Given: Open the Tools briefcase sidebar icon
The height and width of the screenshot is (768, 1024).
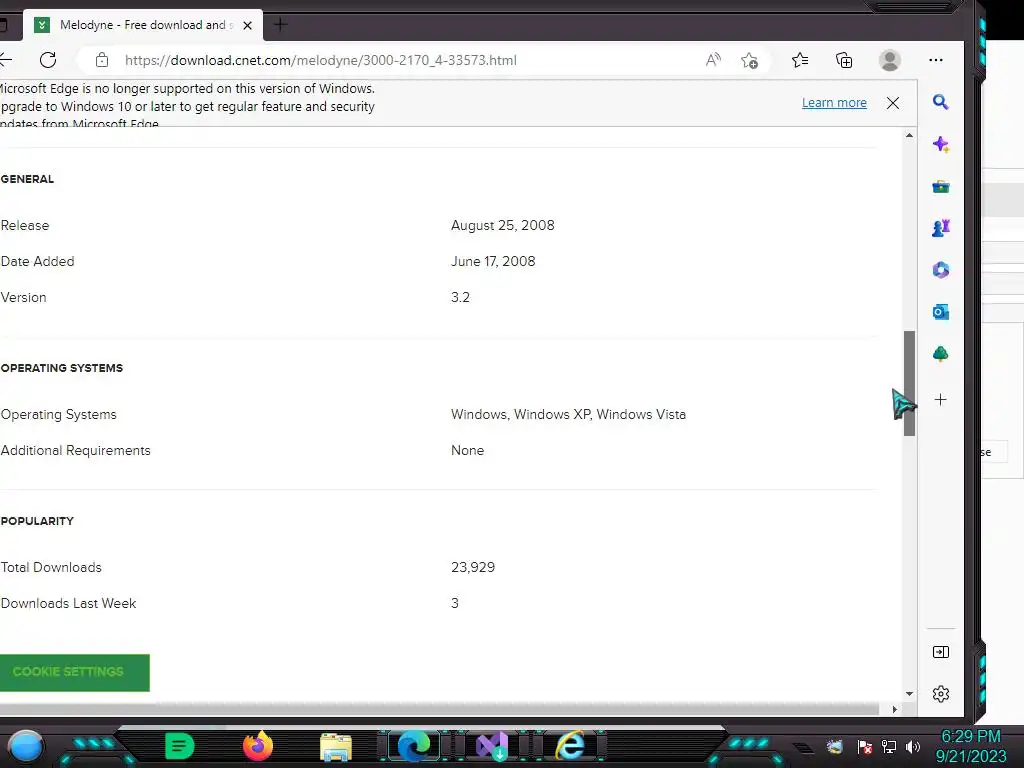Looking at the screenshot, I should point(940,187).
